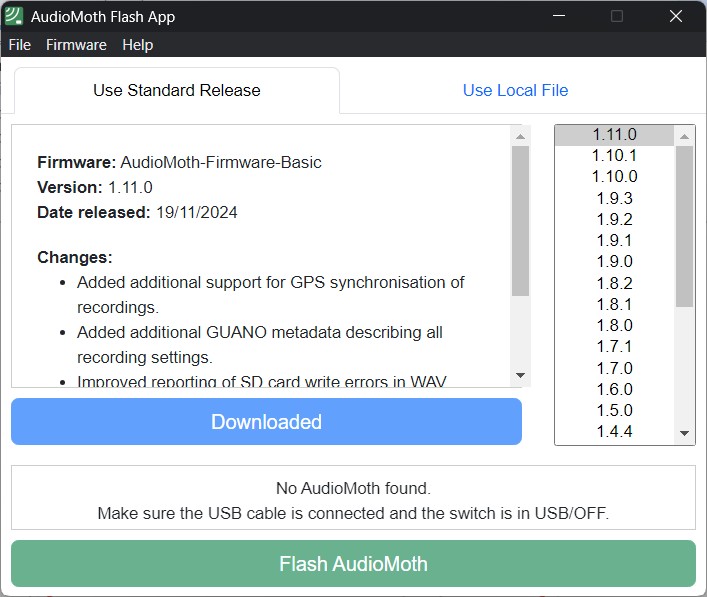Select firmware version 1.8.0

point(615,326)
